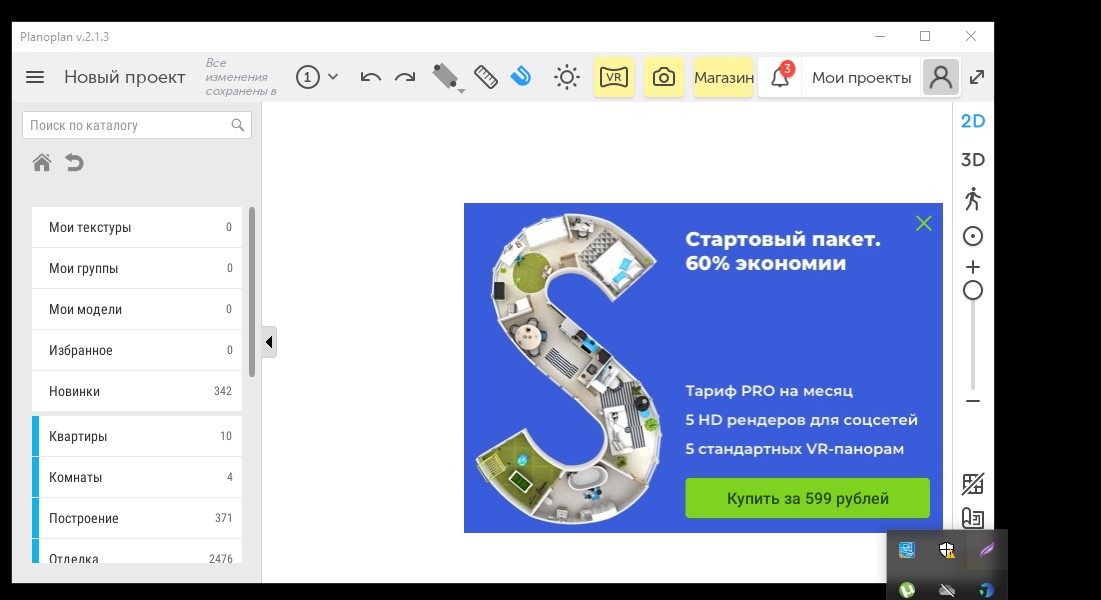1101x600 pixels.
Task: Go back in the catalog
Action: [x=74, y=163]
